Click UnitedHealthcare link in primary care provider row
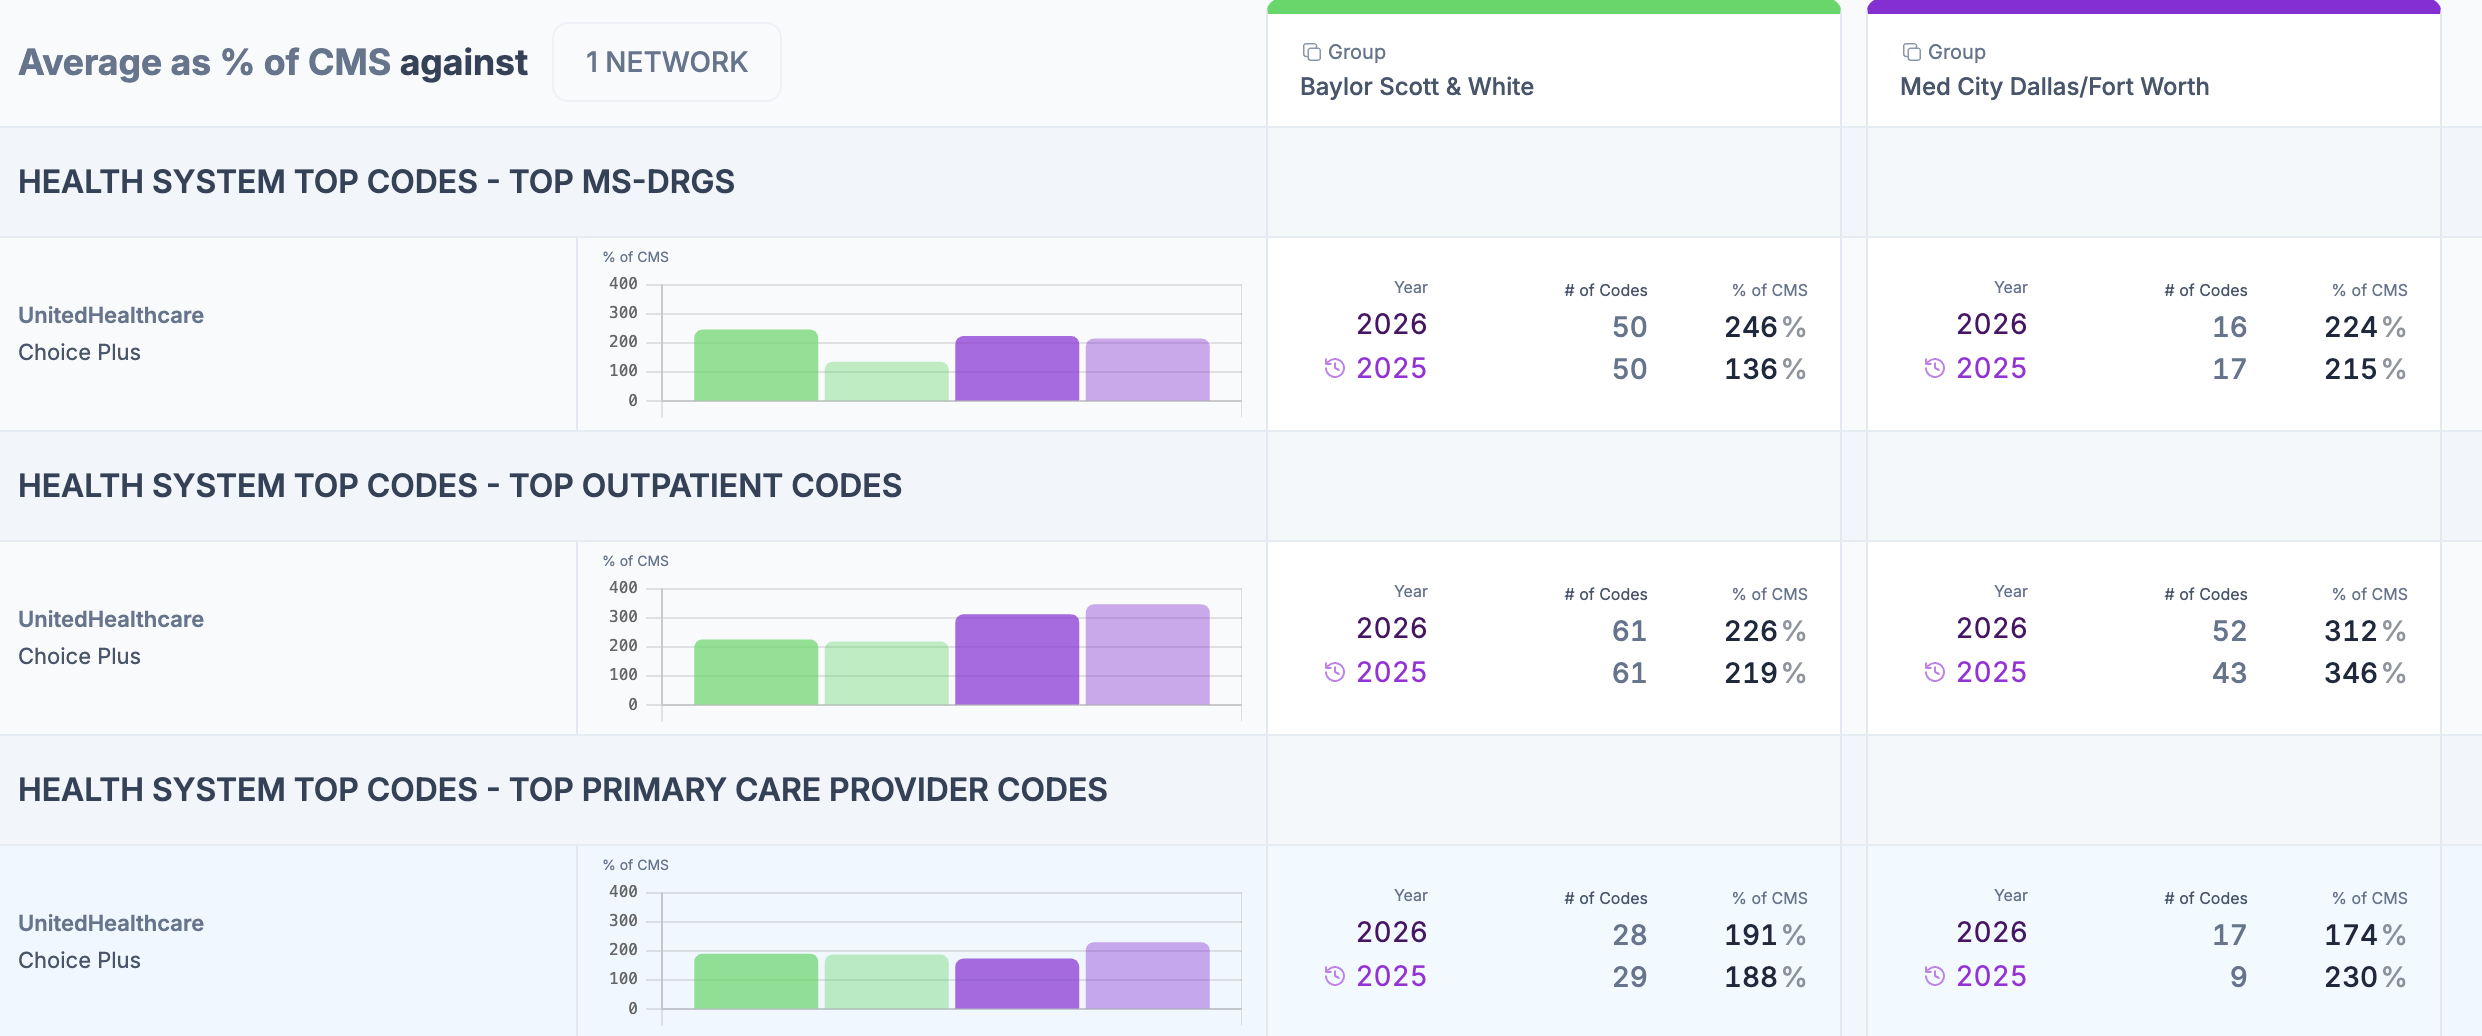The height and width of the screenshot is (1036, 2482). coord(111,923)
